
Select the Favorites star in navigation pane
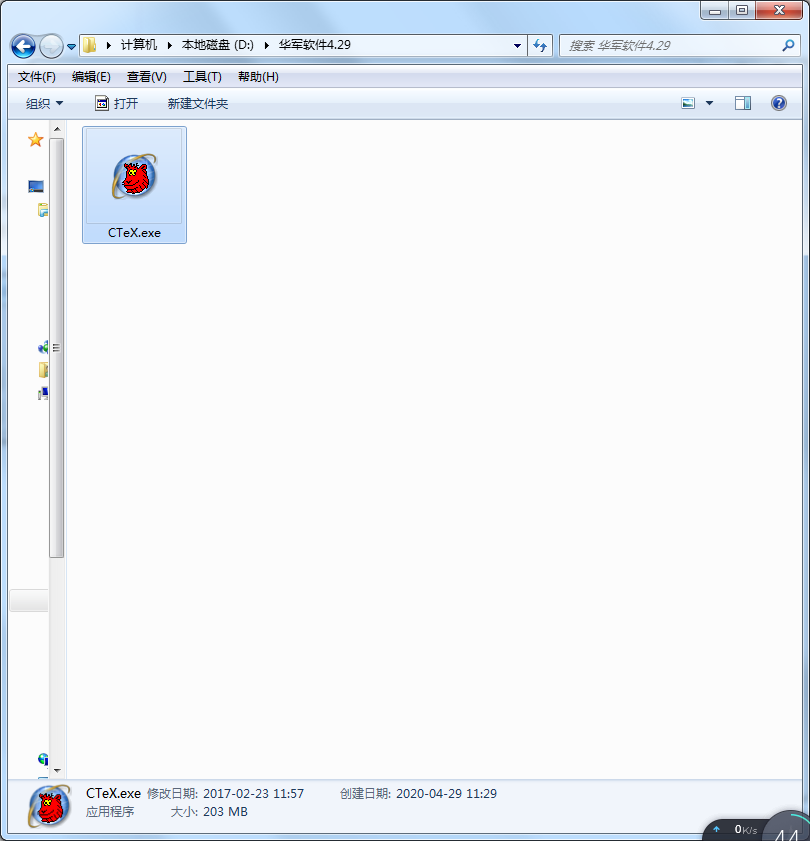coord(35,139)
